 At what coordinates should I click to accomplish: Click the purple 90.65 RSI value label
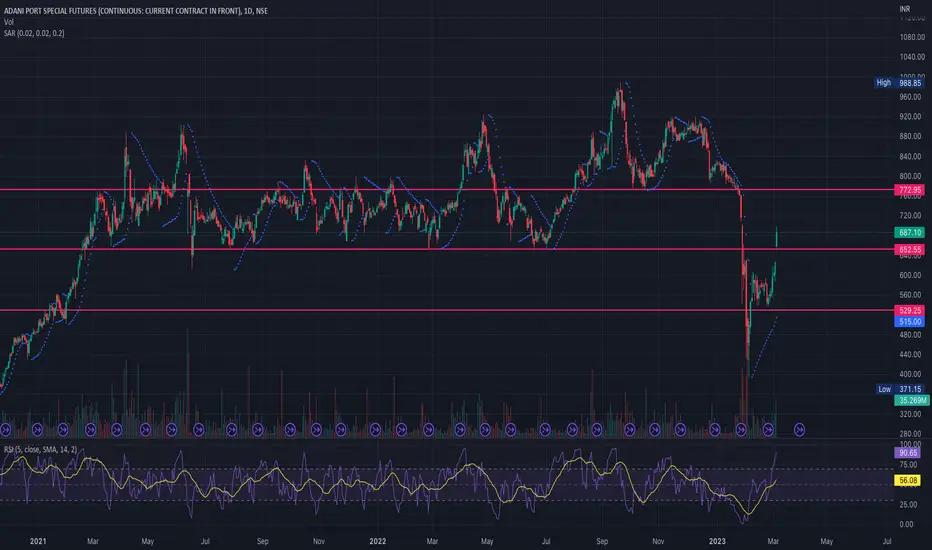pyautogui.click(x=908, y=453)
